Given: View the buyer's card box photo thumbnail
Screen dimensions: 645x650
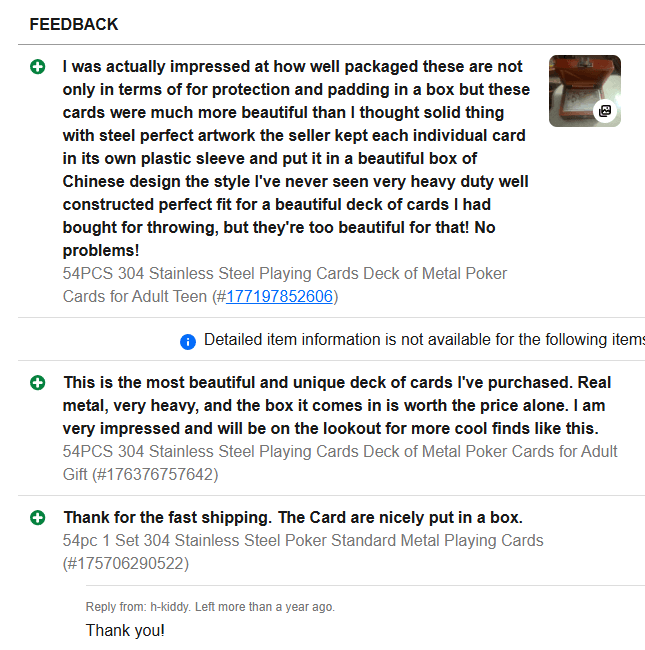Looking at the screenshot, I should 585,91.
